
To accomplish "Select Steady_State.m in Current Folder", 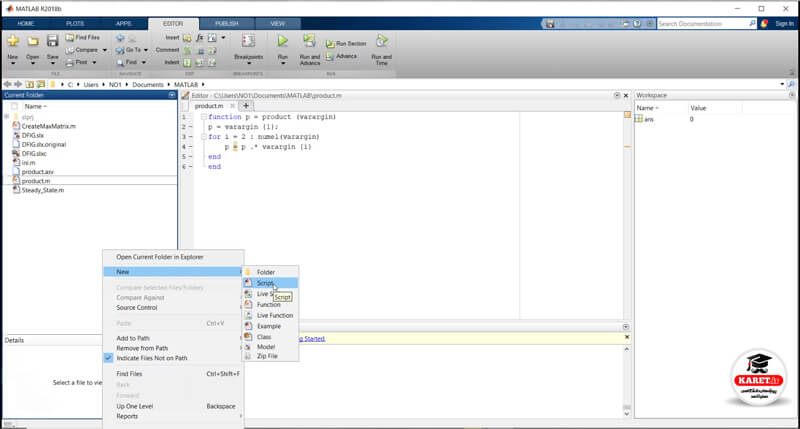I will 43,190.
